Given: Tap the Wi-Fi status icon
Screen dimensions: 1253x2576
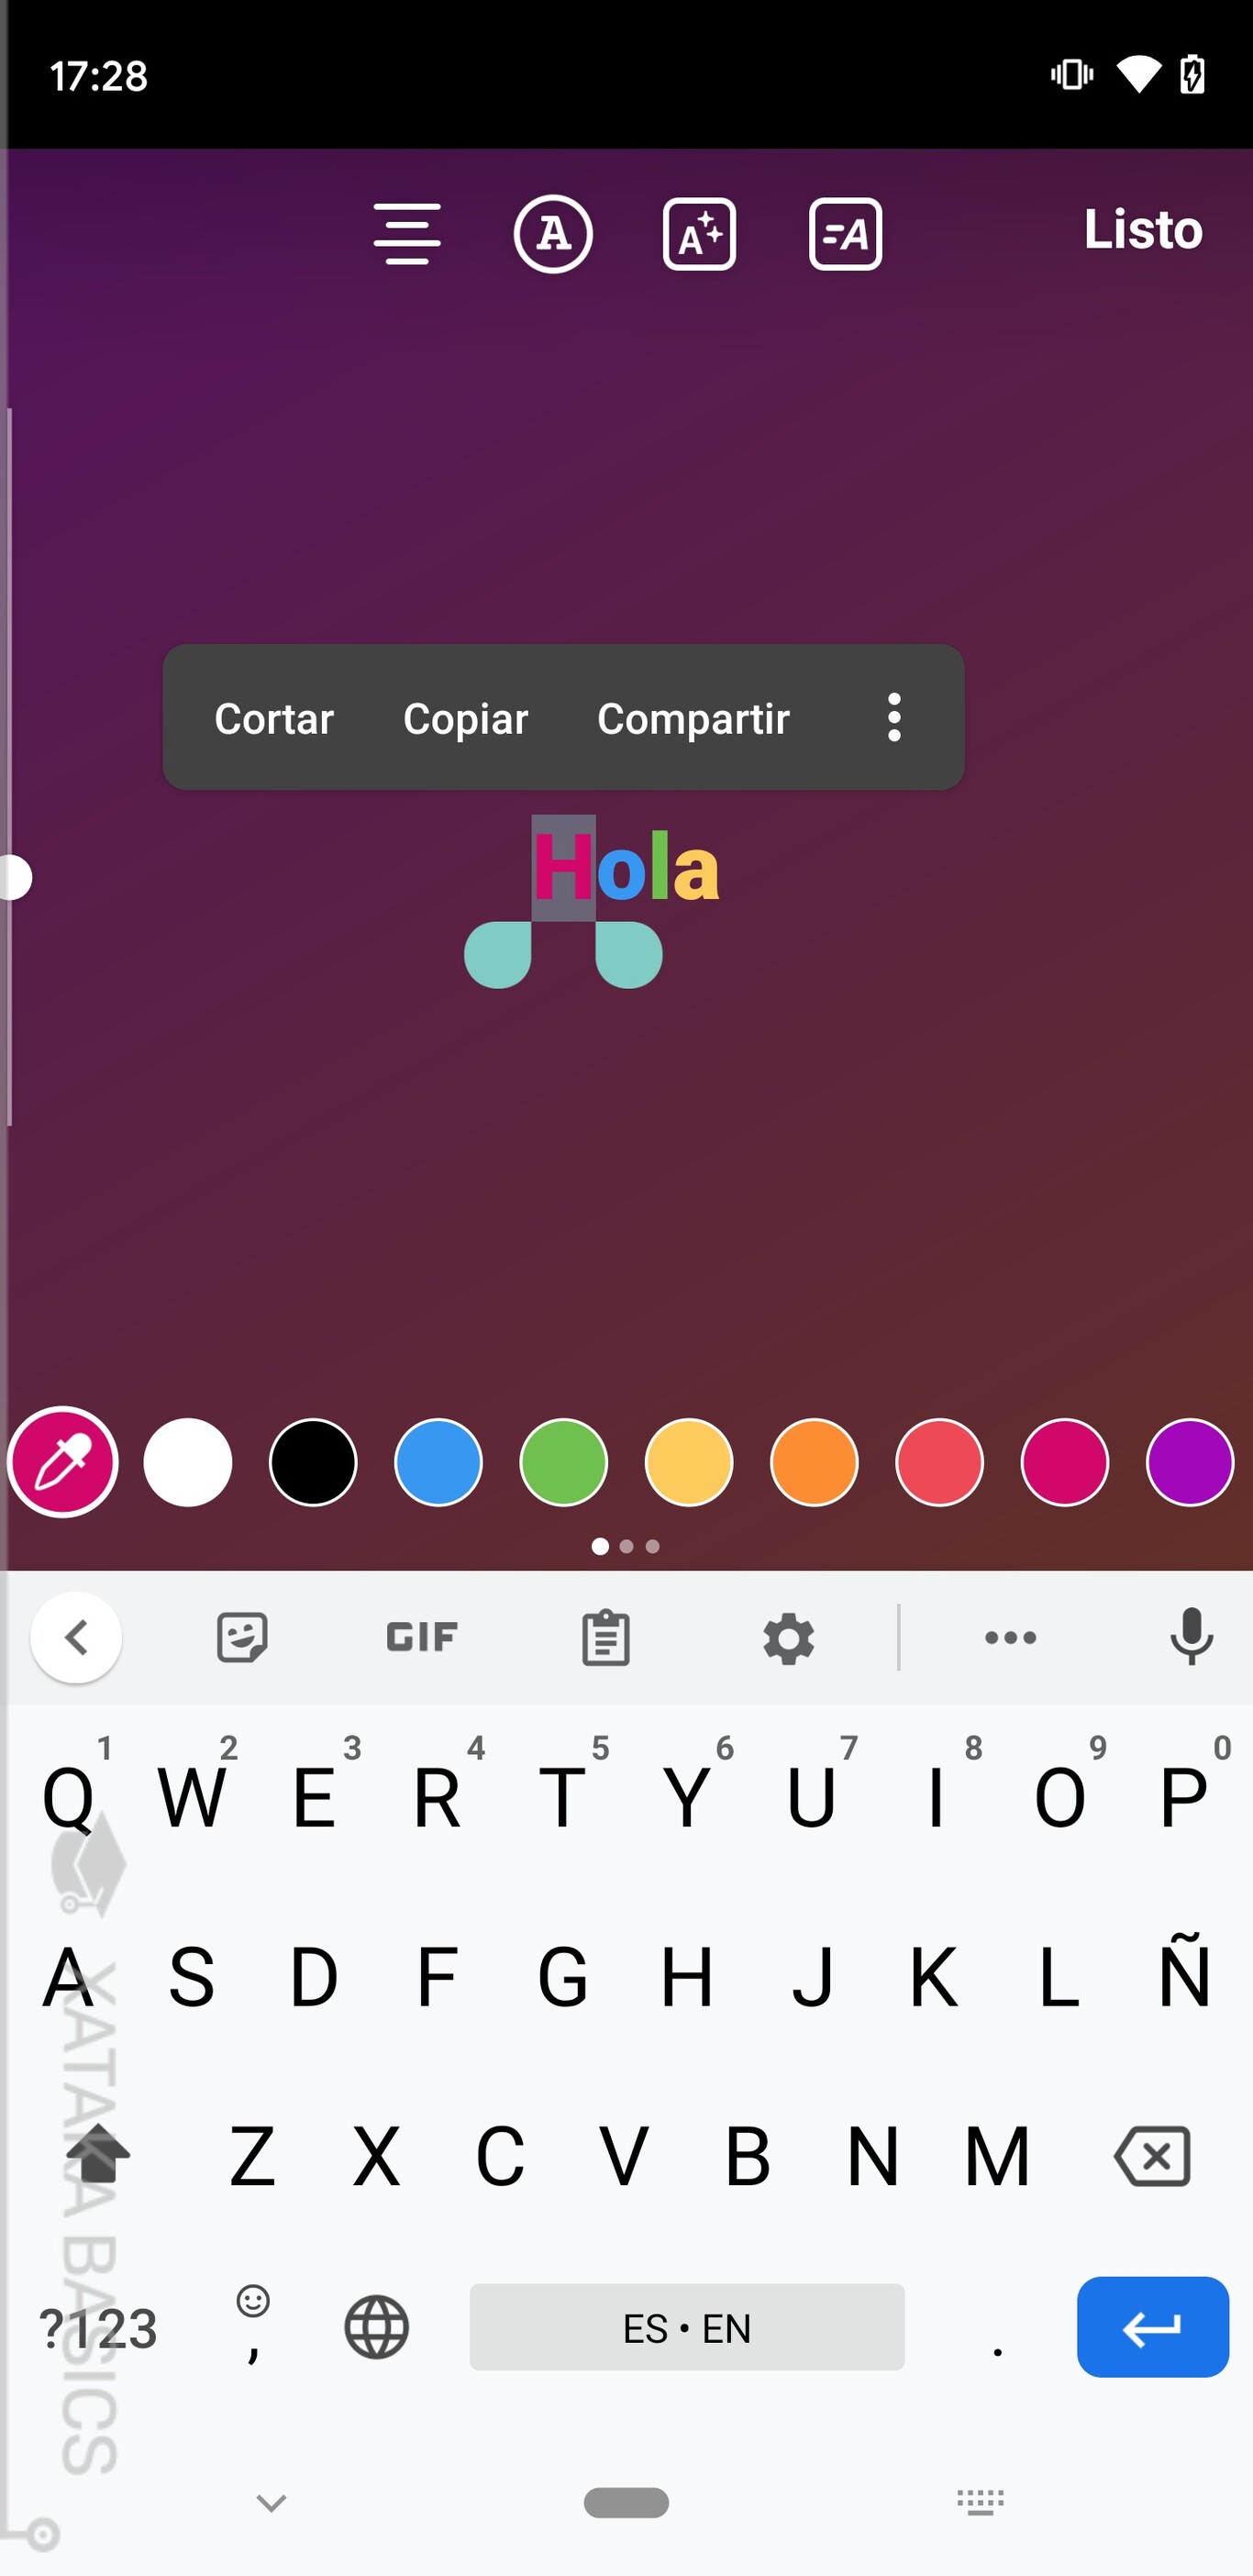Looking at the screenshot, I should (x=1139, y=74).
